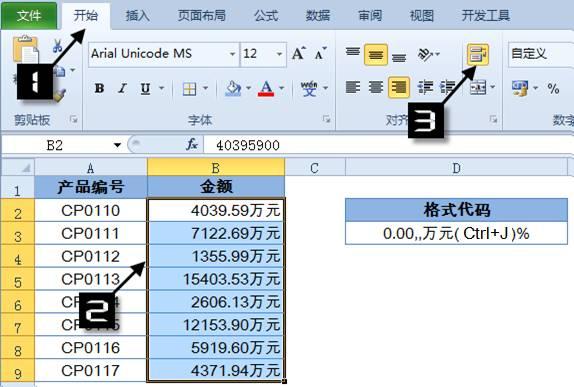
Task: Switch to the 数据 ribbon tab
Action: pos(318,15)
